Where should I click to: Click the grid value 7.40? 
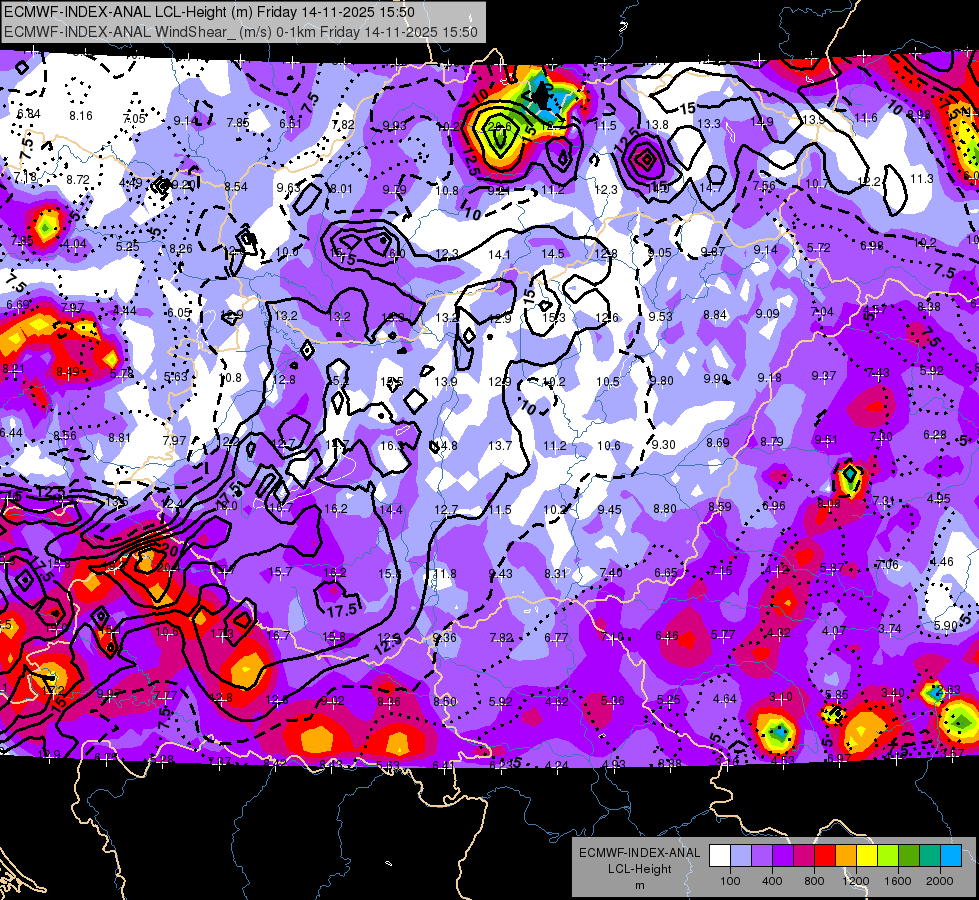pyautogui.click(x=611, y=573)
